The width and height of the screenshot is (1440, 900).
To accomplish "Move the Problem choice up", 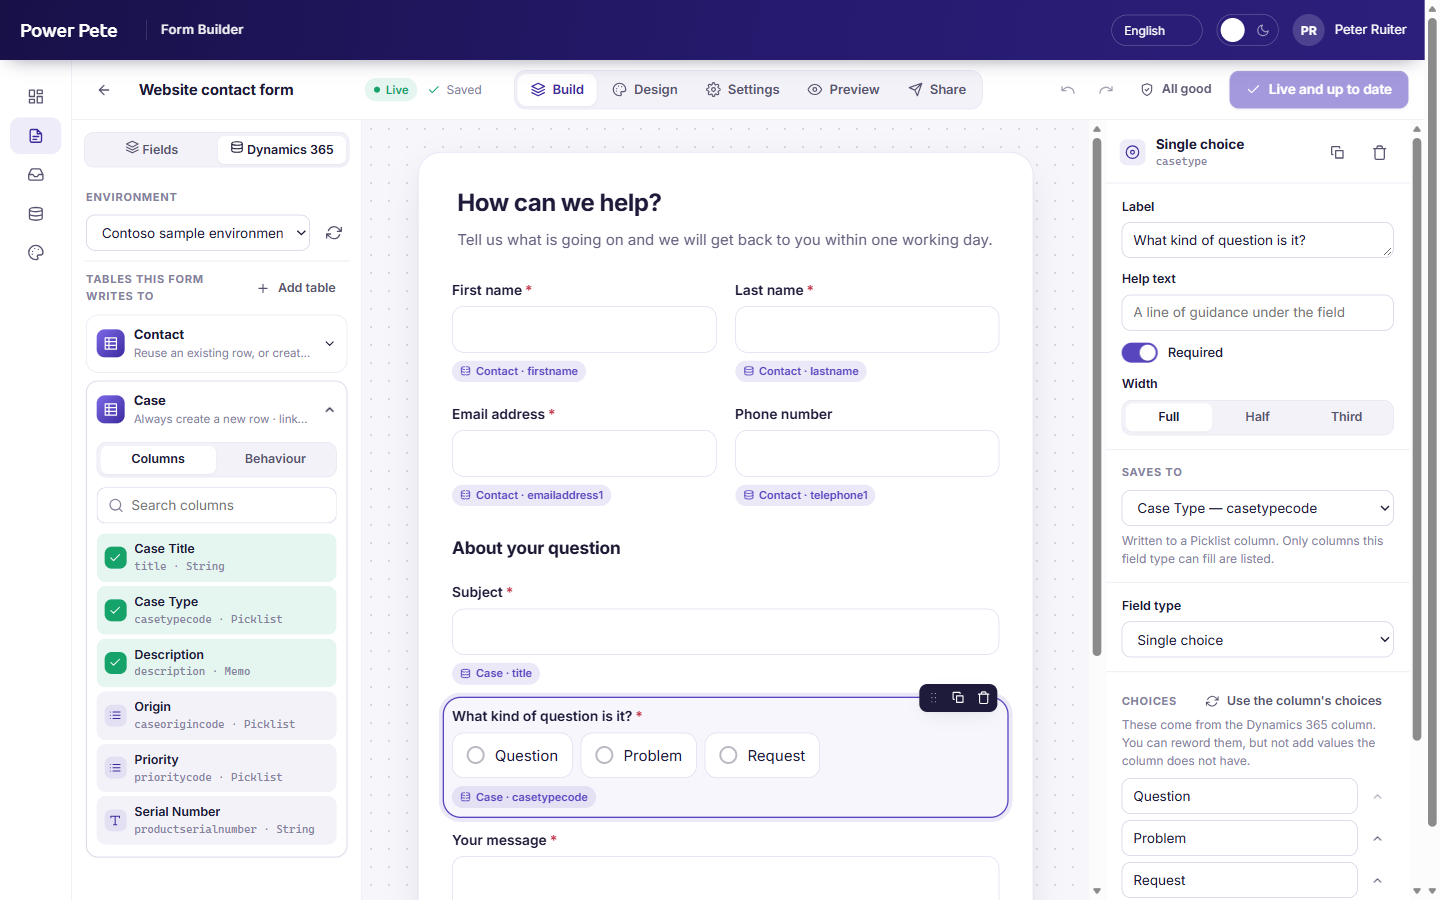I will [1378, 839].
